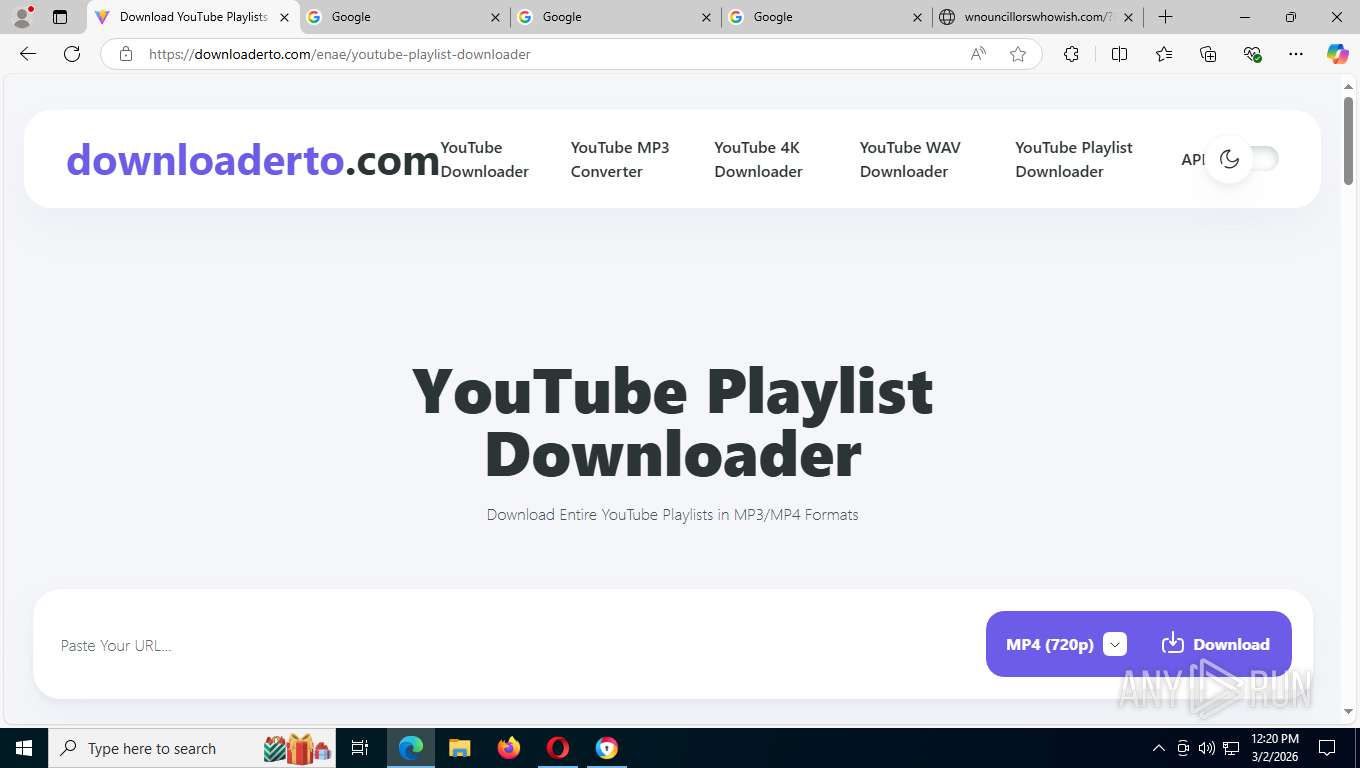This screenshot has height=768, width=1360.
Task: Open the volume control icon
Action: (1207, 748)
